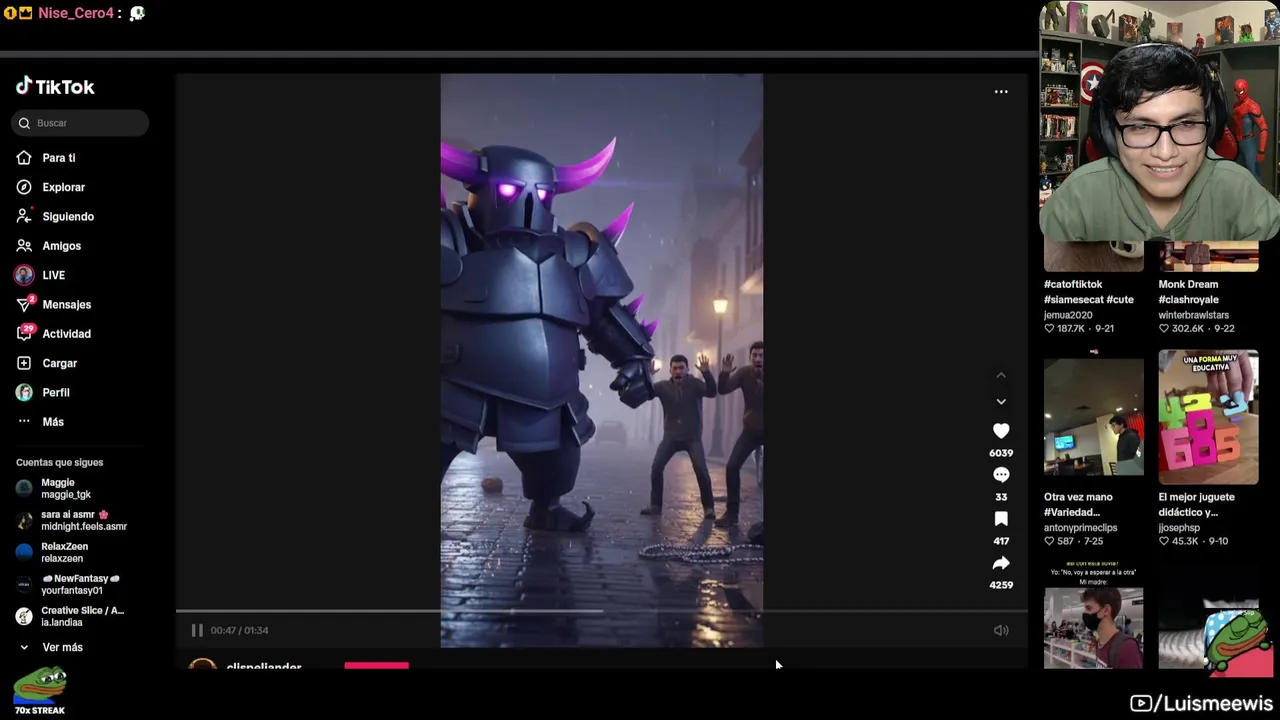Focus the Buscar search field
This screenshot has width=1280, height=720.
(x=80, y=123)
